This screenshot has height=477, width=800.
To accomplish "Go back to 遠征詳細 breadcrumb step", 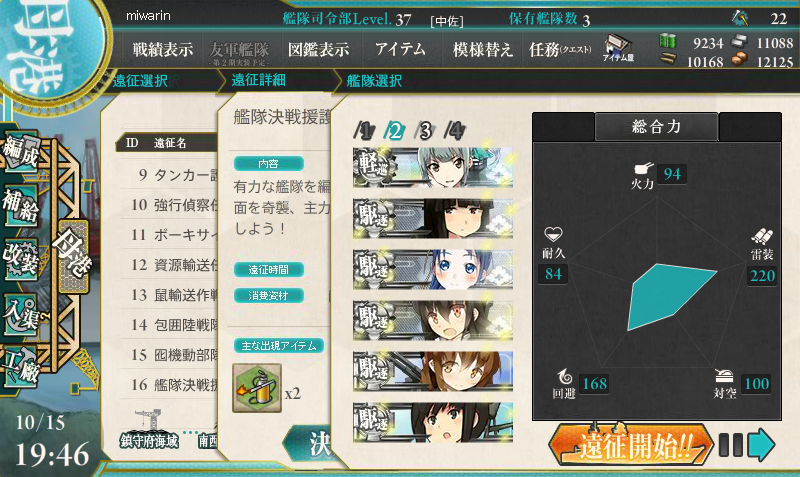I will 258,80.
